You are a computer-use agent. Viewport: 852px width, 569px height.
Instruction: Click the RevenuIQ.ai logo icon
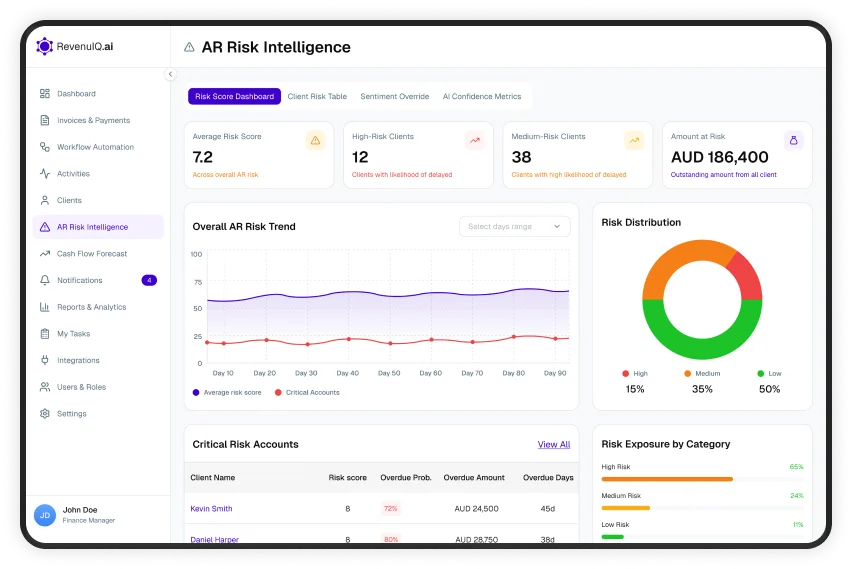pos(45,47)
